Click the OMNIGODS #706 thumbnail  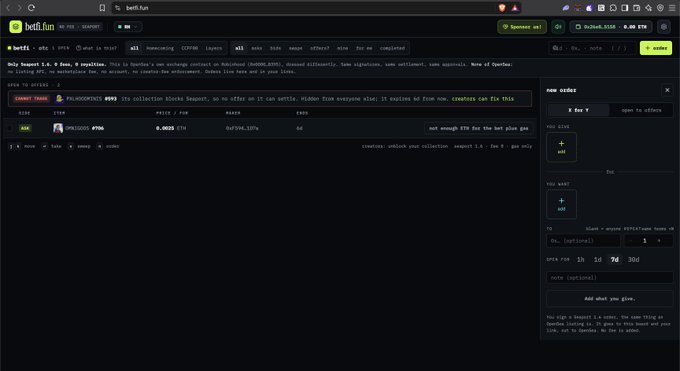[x=58, y=128]
